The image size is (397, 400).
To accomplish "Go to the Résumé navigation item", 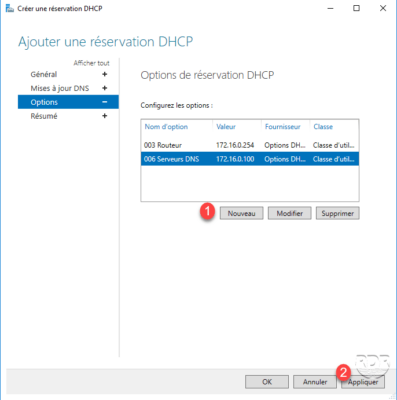I will click(x=44, y=116).
